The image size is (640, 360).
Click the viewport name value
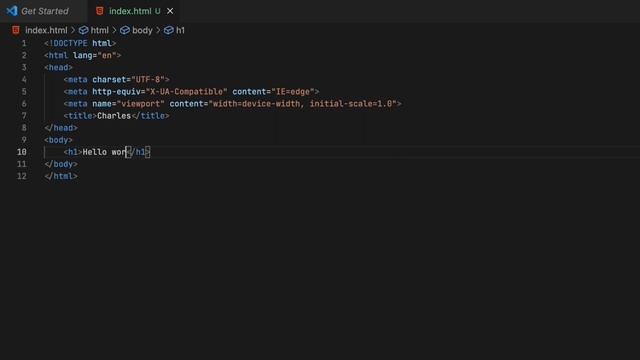pyautogui.click(x=140, y=104)
